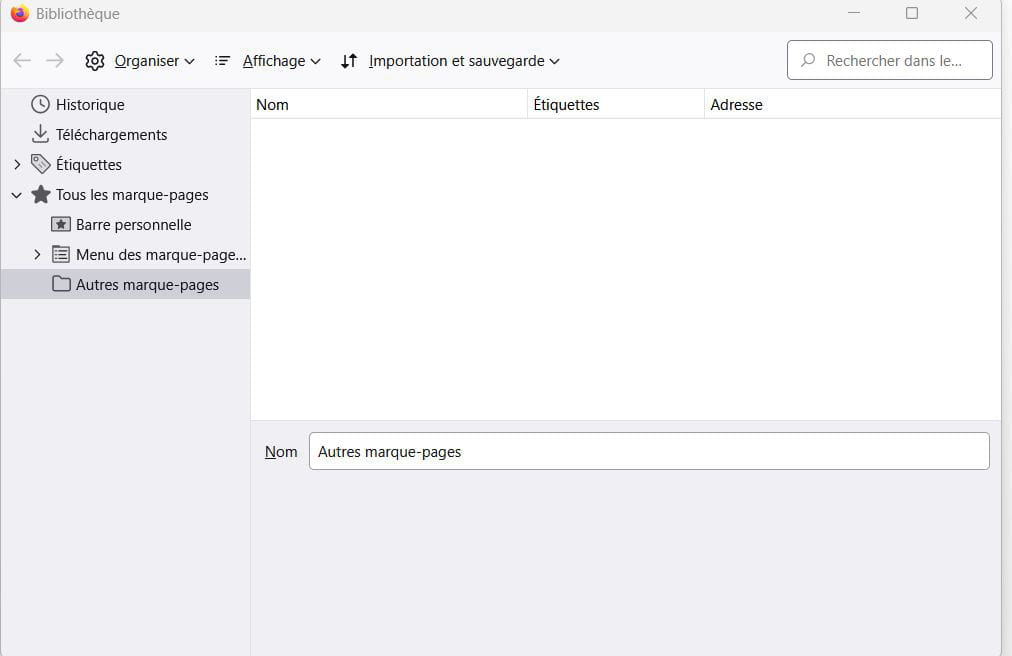Expand the Menu des marque-pages folder
Image resolution: width=1012 pixels, height=656 pixels.
(37, 254)
